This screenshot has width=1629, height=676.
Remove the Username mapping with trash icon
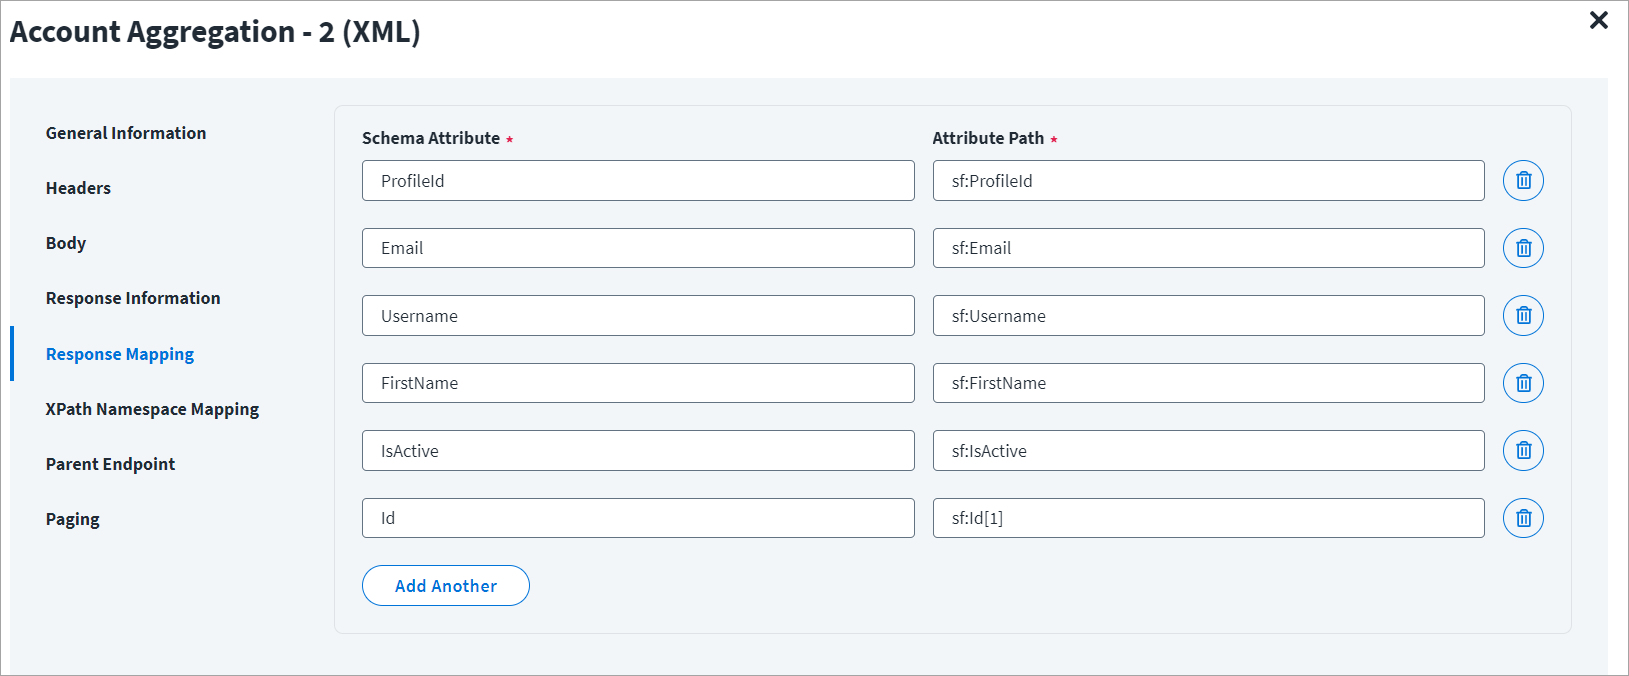(x=1523, y=316)
